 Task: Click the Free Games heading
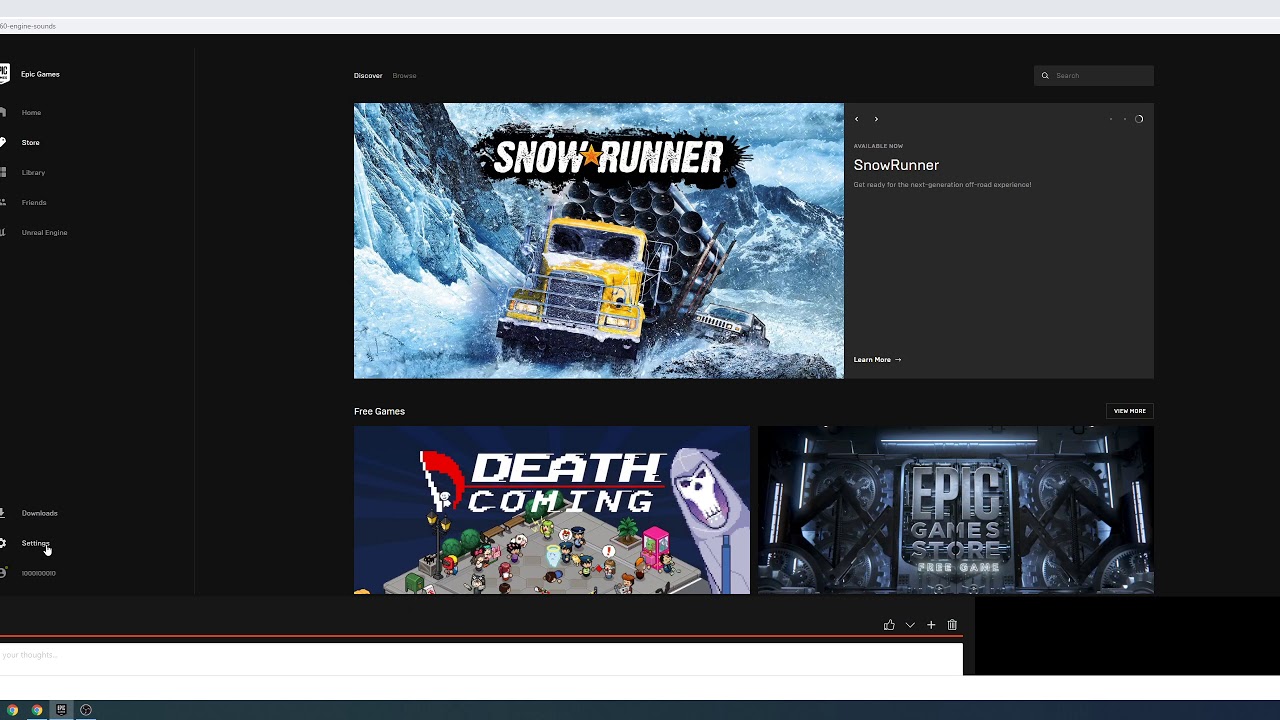379,412
